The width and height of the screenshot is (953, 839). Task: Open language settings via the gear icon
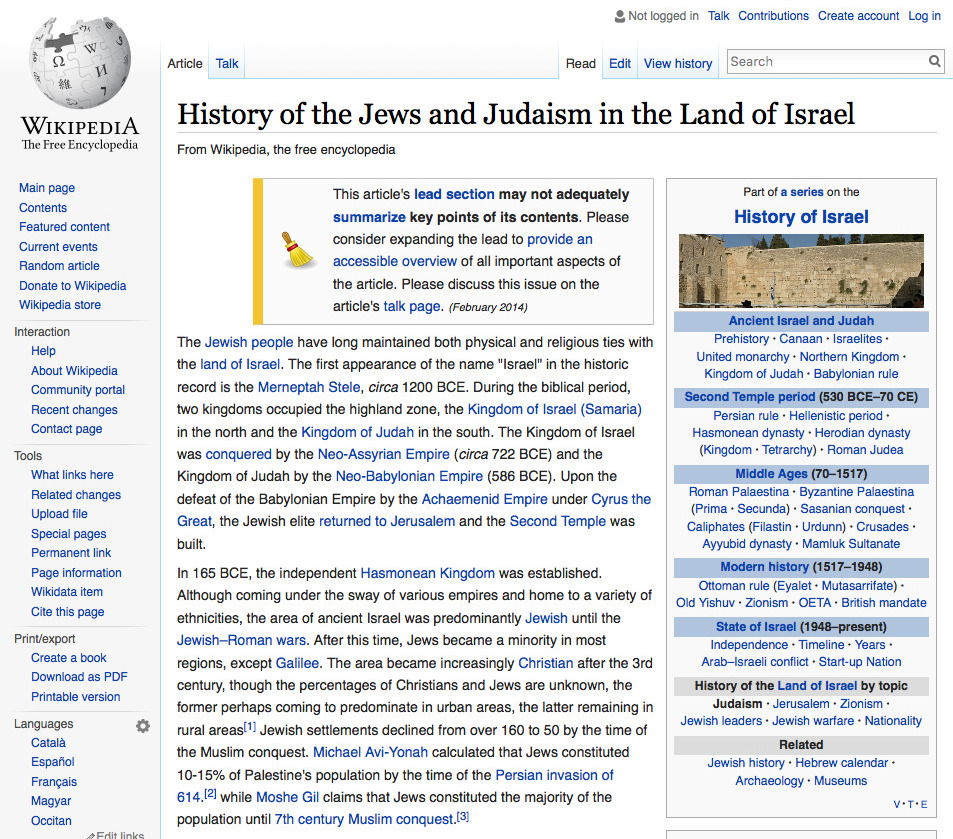tap(143, 726)
